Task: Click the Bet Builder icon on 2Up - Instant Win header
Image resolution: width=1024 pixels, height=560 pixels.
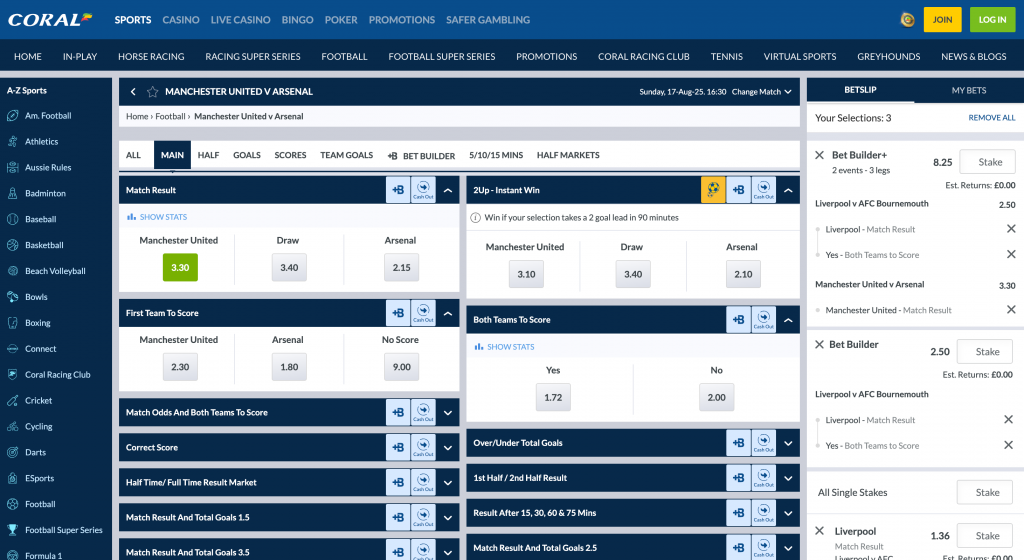Action: [739, 190]
